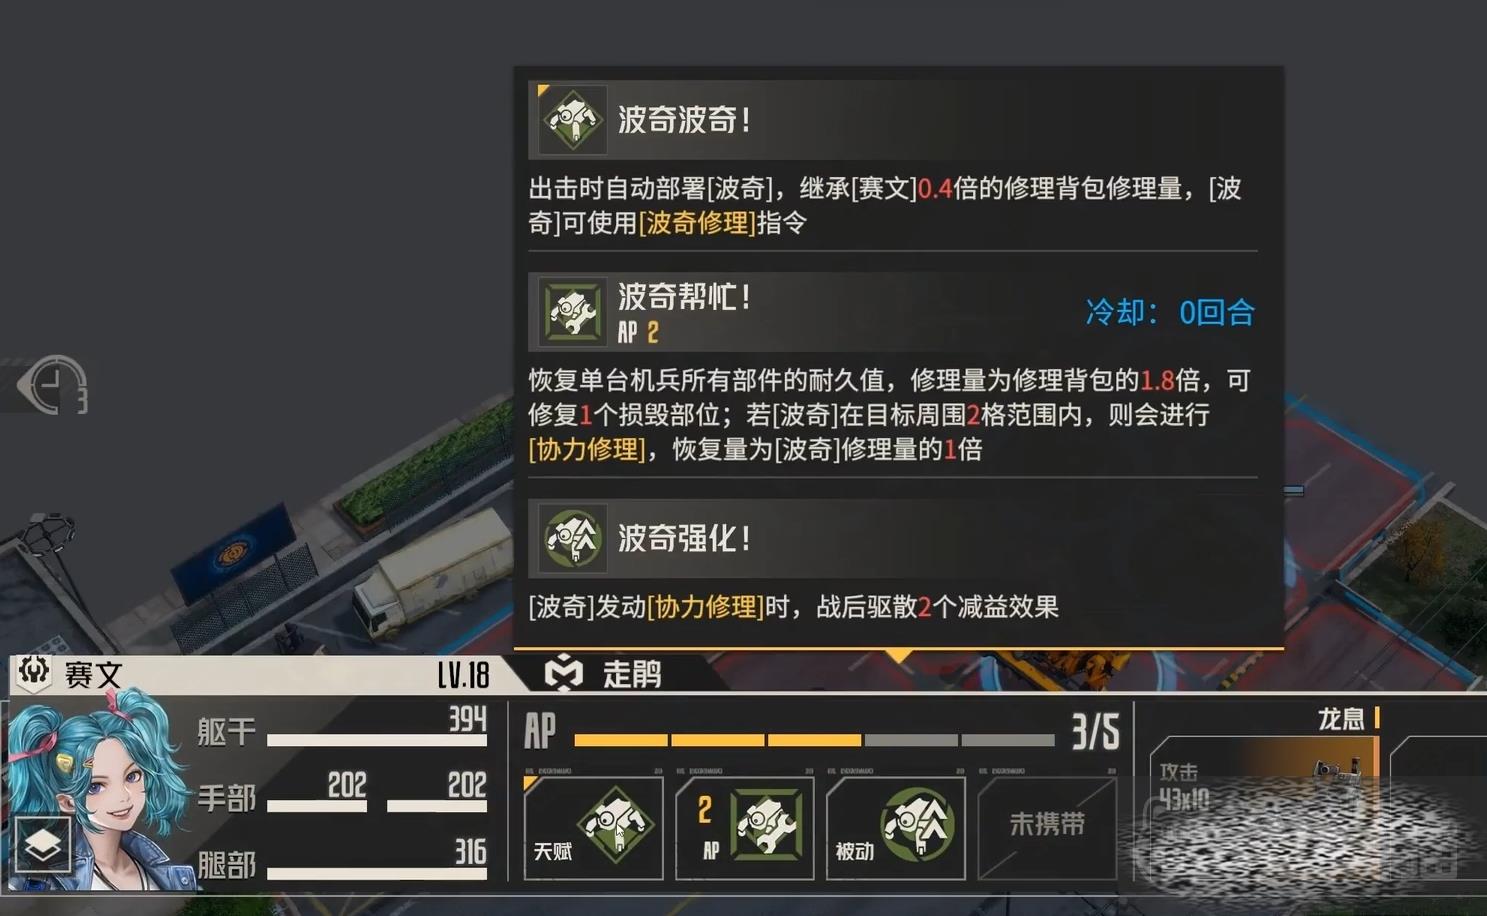Click the 波奇强化! passive icon in tooltip
This screenshot has height=916, width=1487.
(573, 538)
